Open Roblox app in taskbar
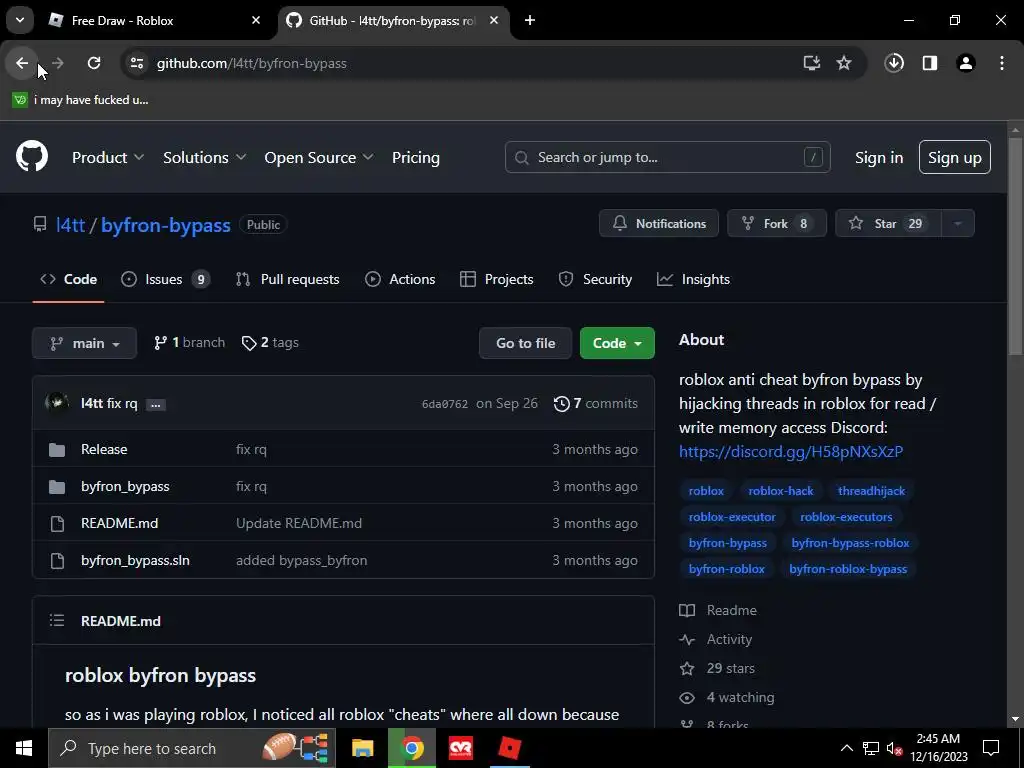 pyautogui.click(x=509, y=748)
